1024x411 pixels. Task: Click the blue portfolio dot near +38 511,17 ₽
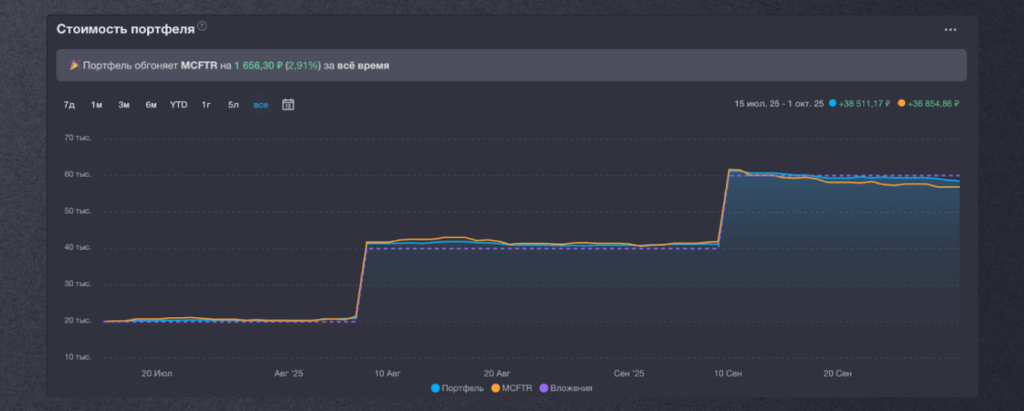click(832, 103)
